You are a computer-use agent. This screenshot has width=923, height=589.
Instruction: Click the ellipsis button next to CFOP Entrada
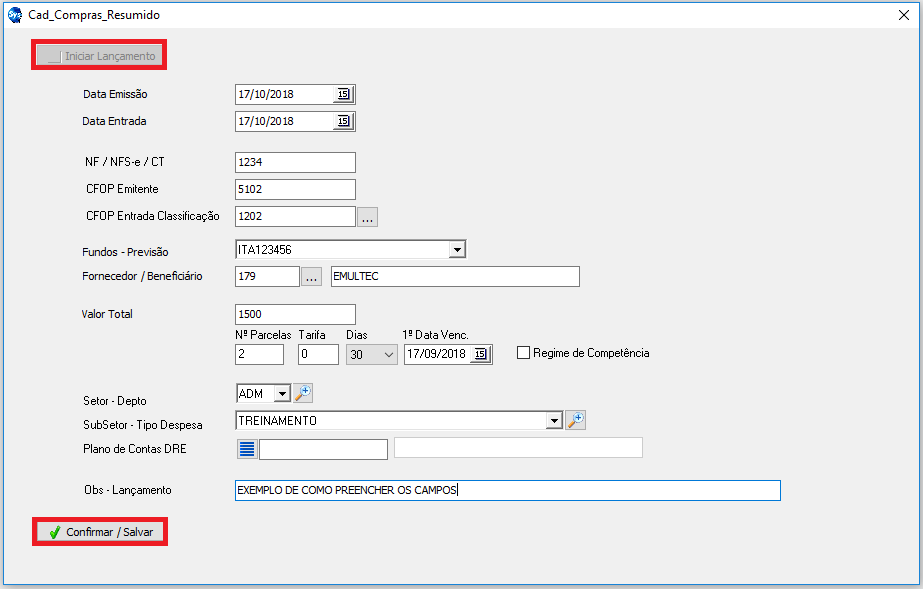(367, 217)
